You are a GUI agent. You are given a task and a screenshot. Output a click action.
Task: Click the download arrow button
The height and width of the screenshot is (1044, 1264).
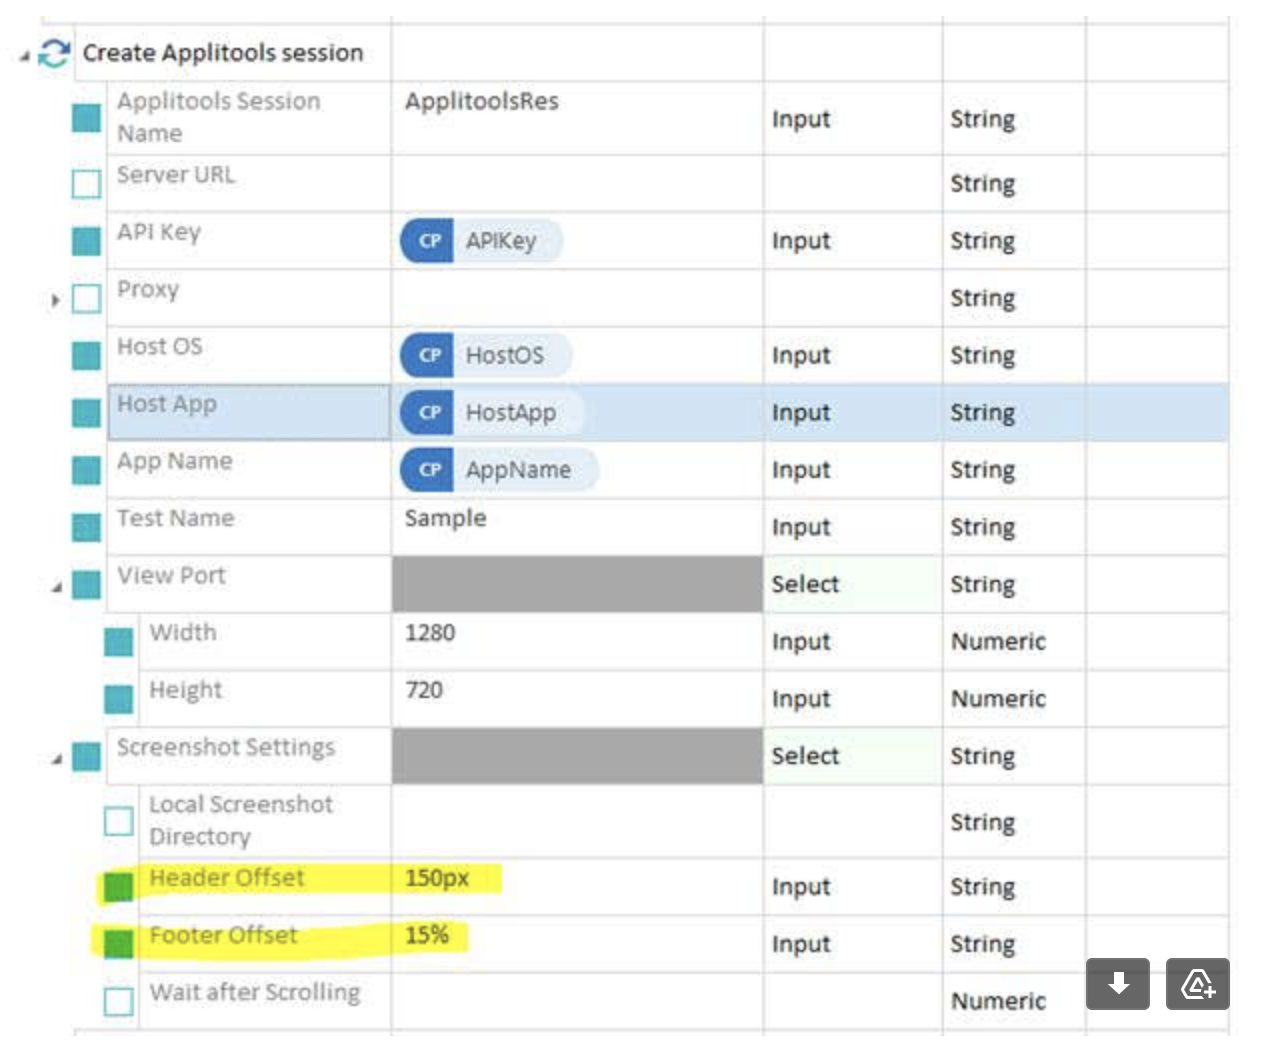[x=1118, y=984]
